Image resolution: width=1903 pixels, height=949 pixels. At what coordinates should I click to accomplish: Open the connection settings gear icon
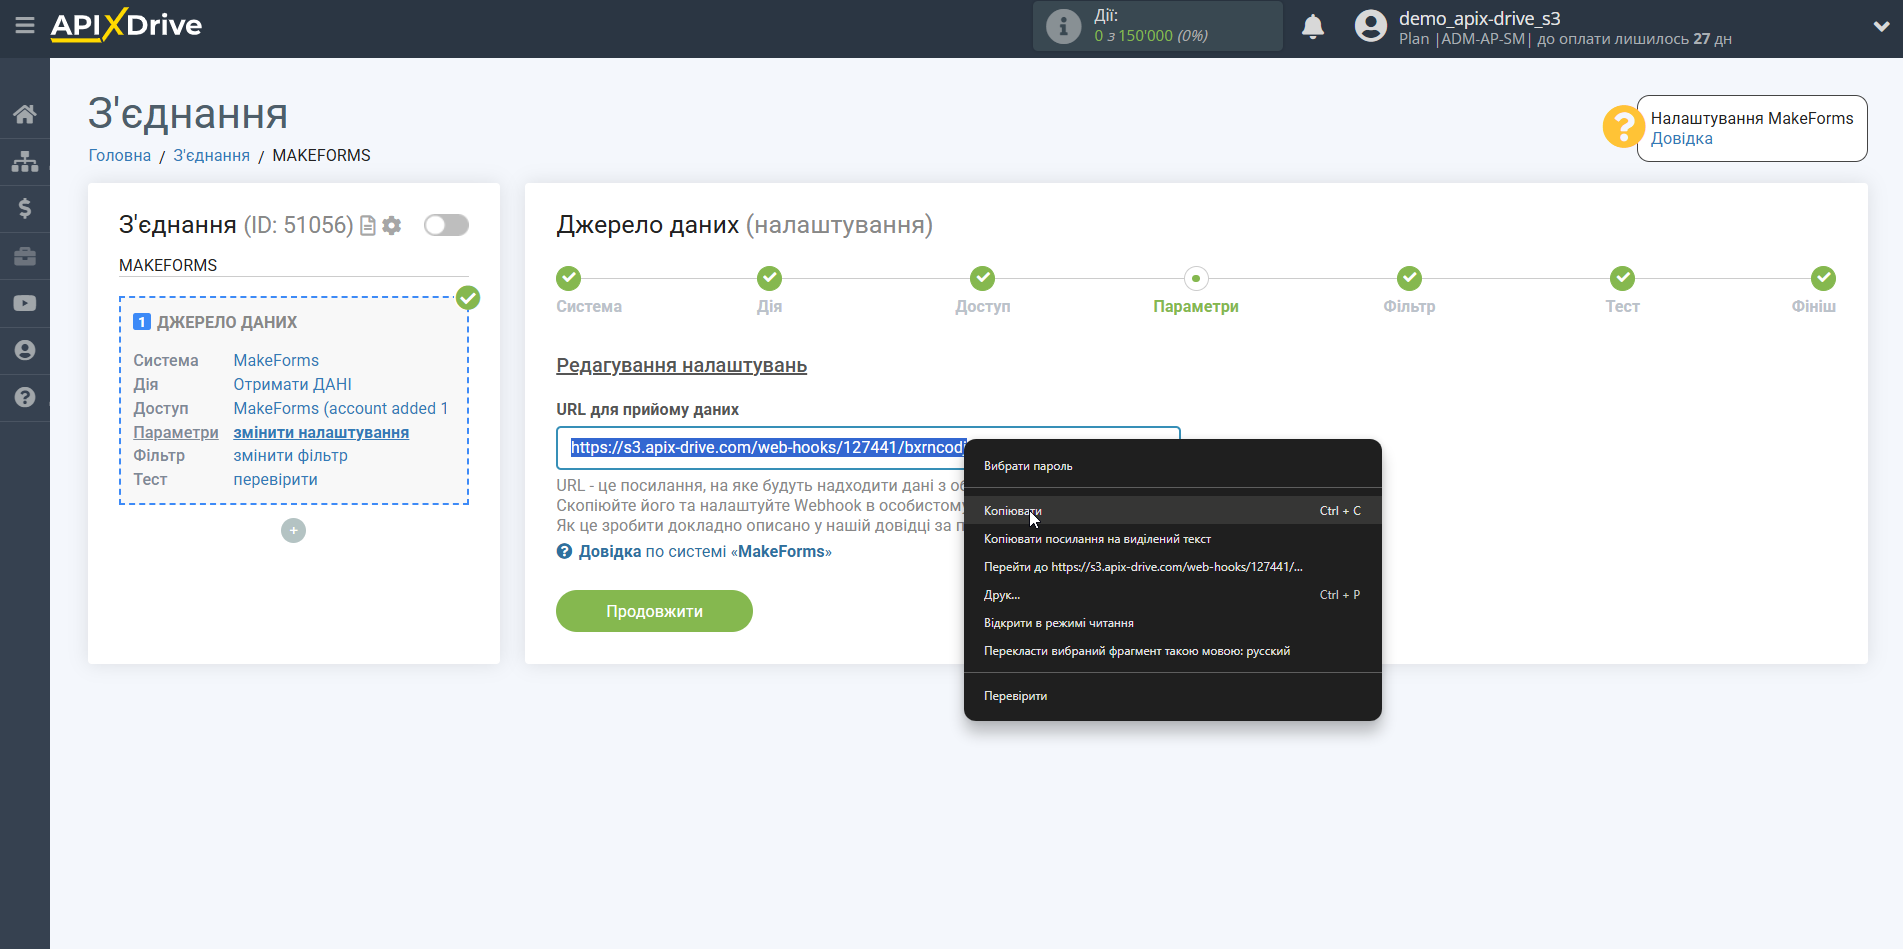point(392,226)
